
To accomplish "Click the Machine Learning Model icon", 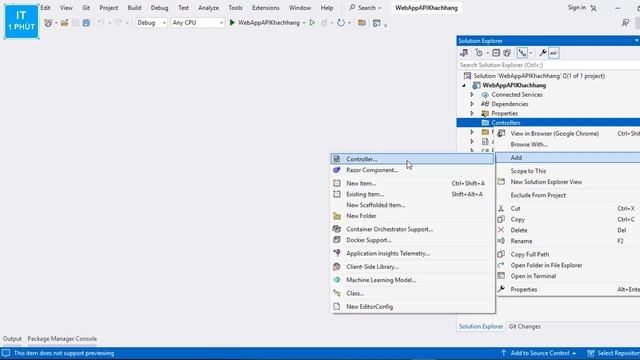I will [337, 280].
